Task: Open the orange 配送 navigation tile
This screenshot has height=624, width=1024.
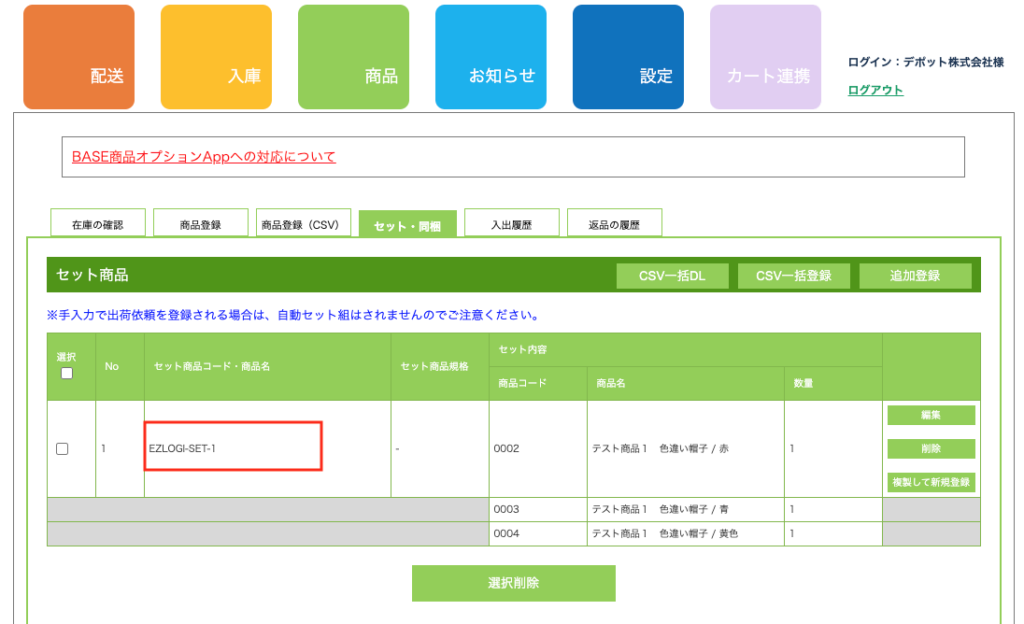Action: point(79,57)
